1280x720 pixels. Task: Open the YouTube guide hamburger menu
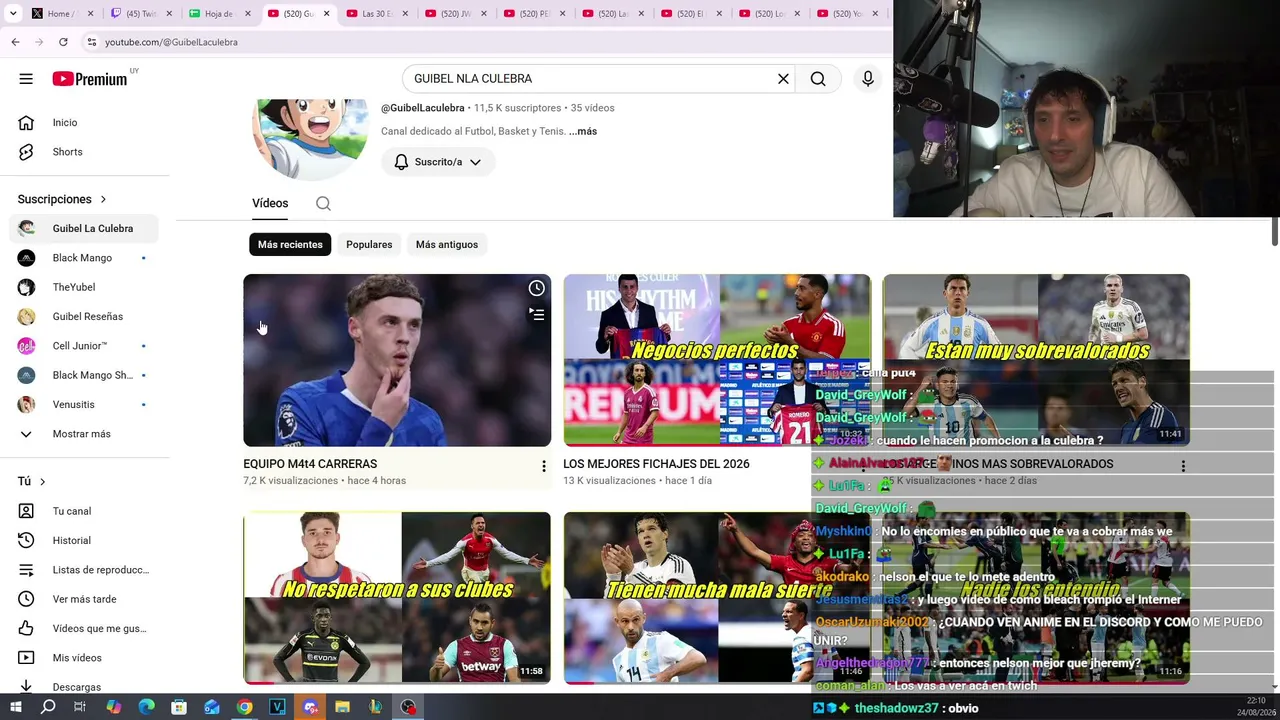[26, 79]
